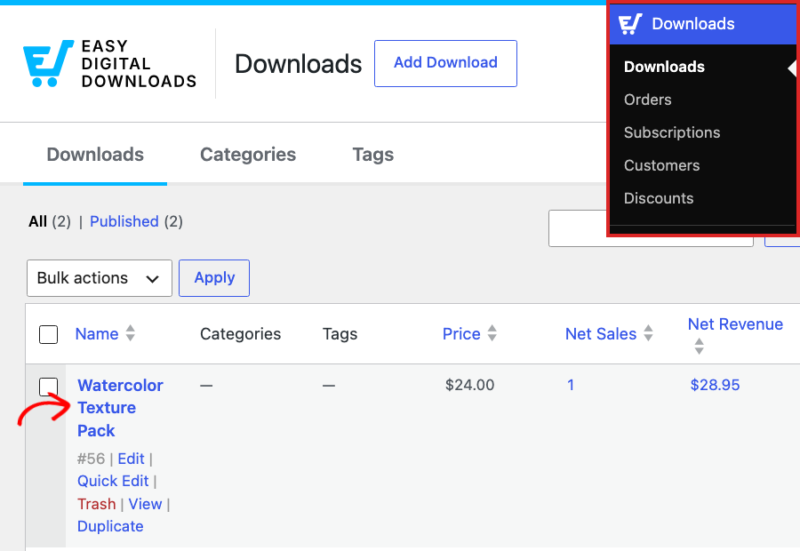The image size is (800, 551).
Task: Click the Edit link for Watercolor Texture Pack
Action: click(131, 459)
